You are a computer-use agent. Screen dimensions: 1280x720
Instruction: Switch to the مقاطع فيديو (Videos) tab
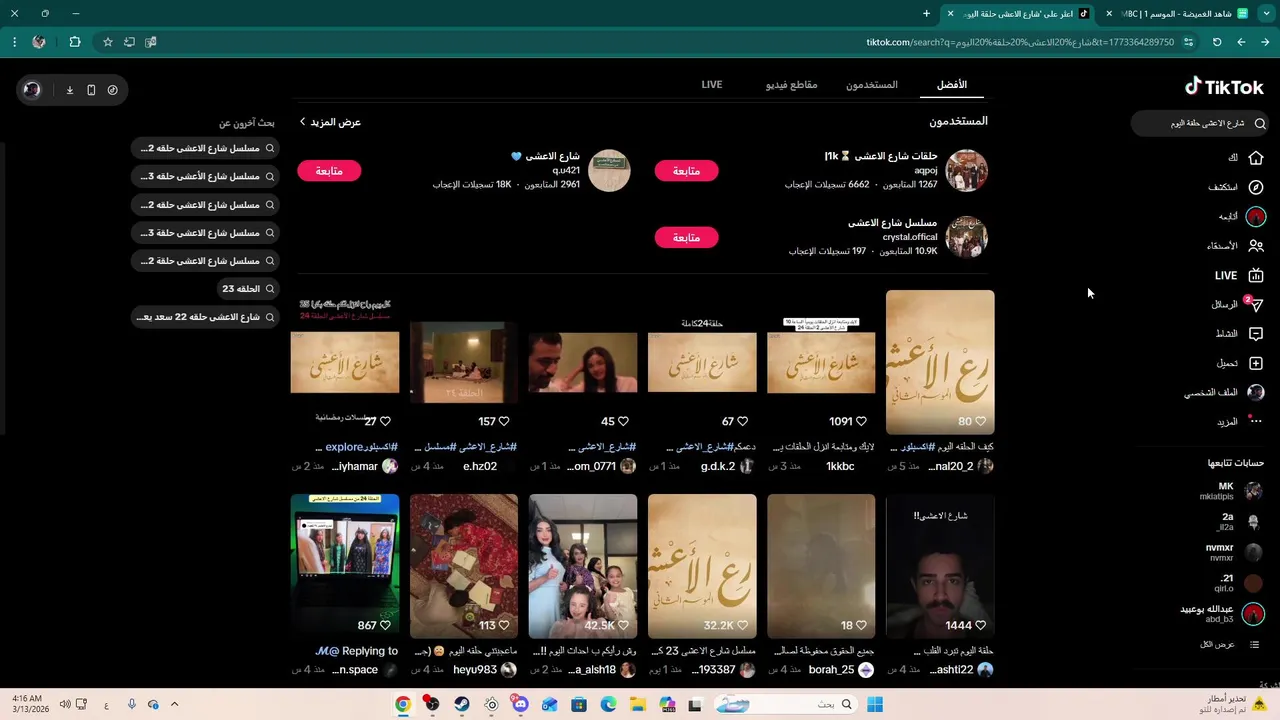[x=791, y=85]
